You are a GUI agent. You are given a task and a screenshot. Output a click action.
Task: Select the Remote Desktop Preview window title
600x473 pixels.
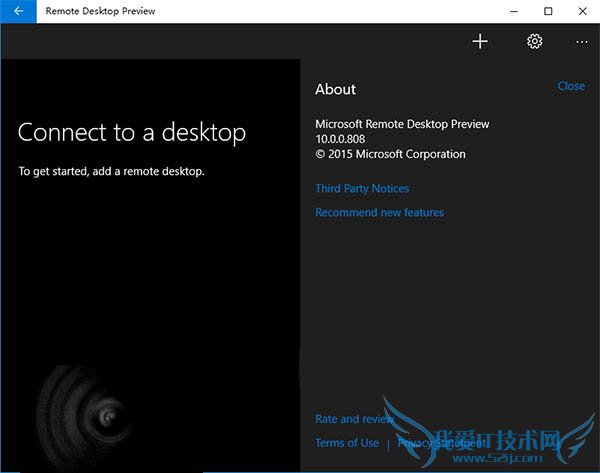pos(100,11)
